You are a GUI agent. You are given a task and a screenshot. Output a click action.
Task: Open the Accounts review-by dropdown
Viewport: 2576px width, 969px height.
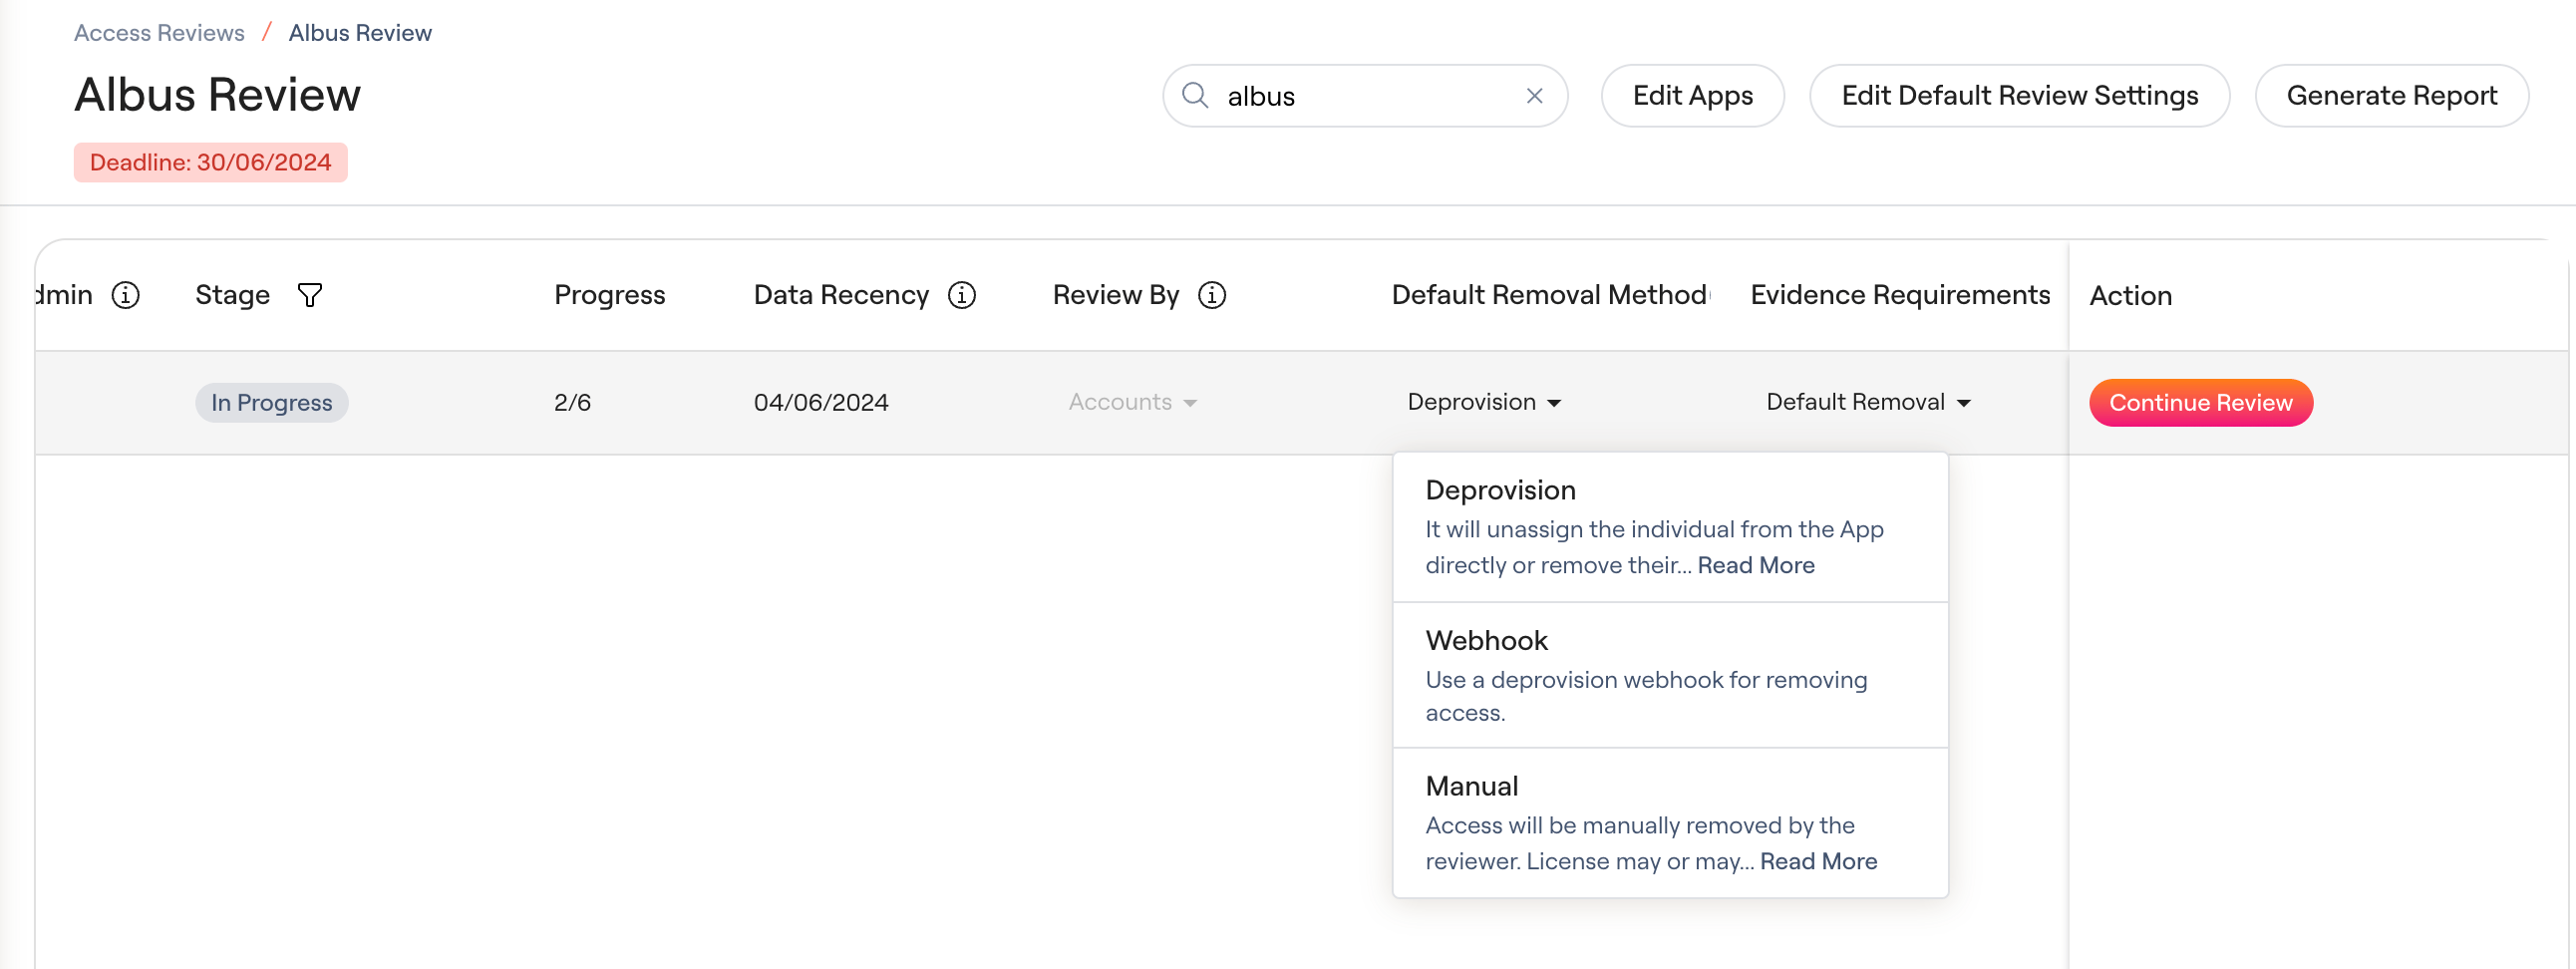[1132, 402]
